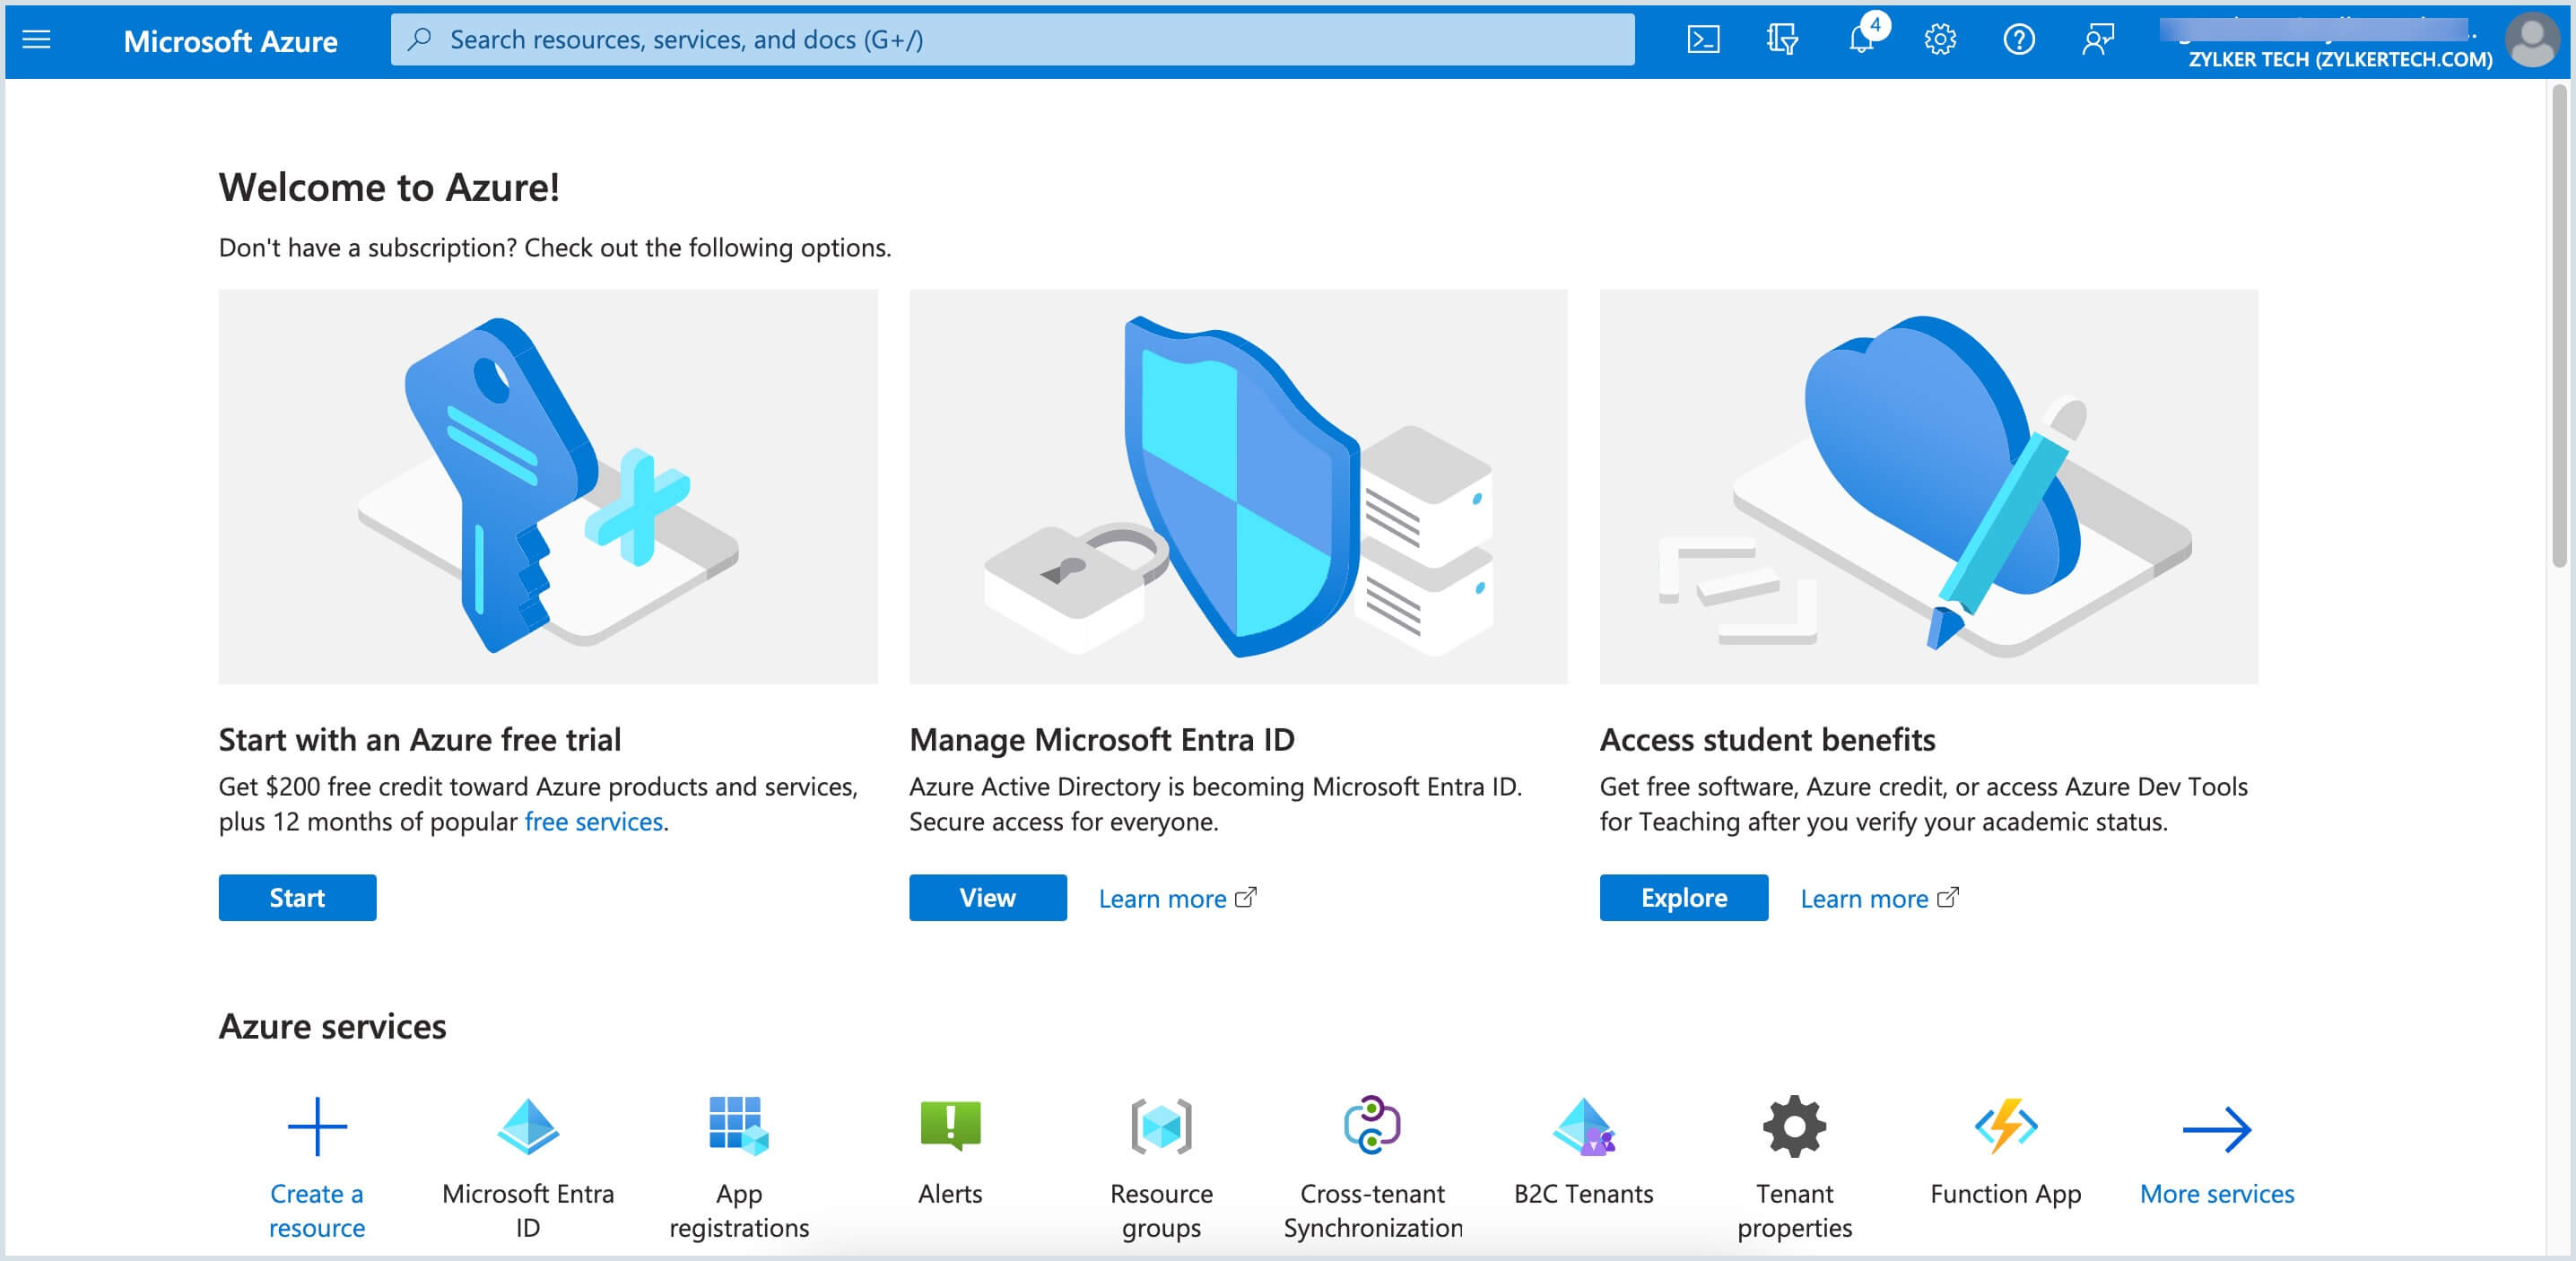Open Learn more link next to Explore
The width and height of the screenshot is (2576, 1261).
1879,899
